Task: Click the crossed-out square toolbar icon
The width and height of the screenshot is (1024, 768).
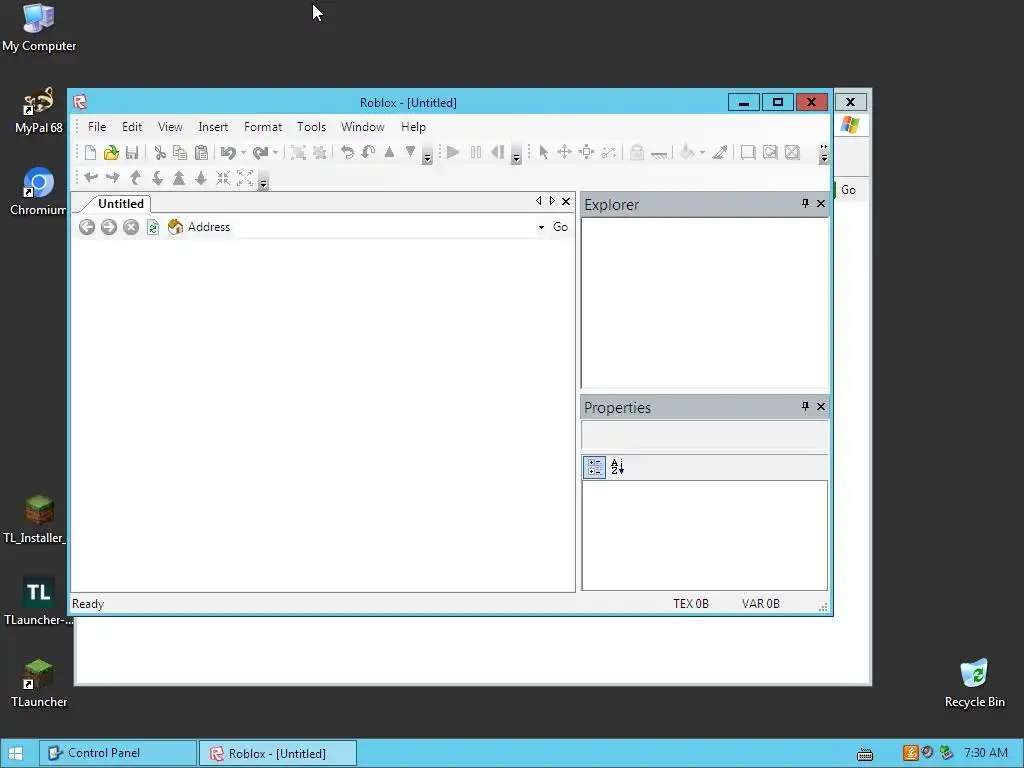Action: pos(792,153)
